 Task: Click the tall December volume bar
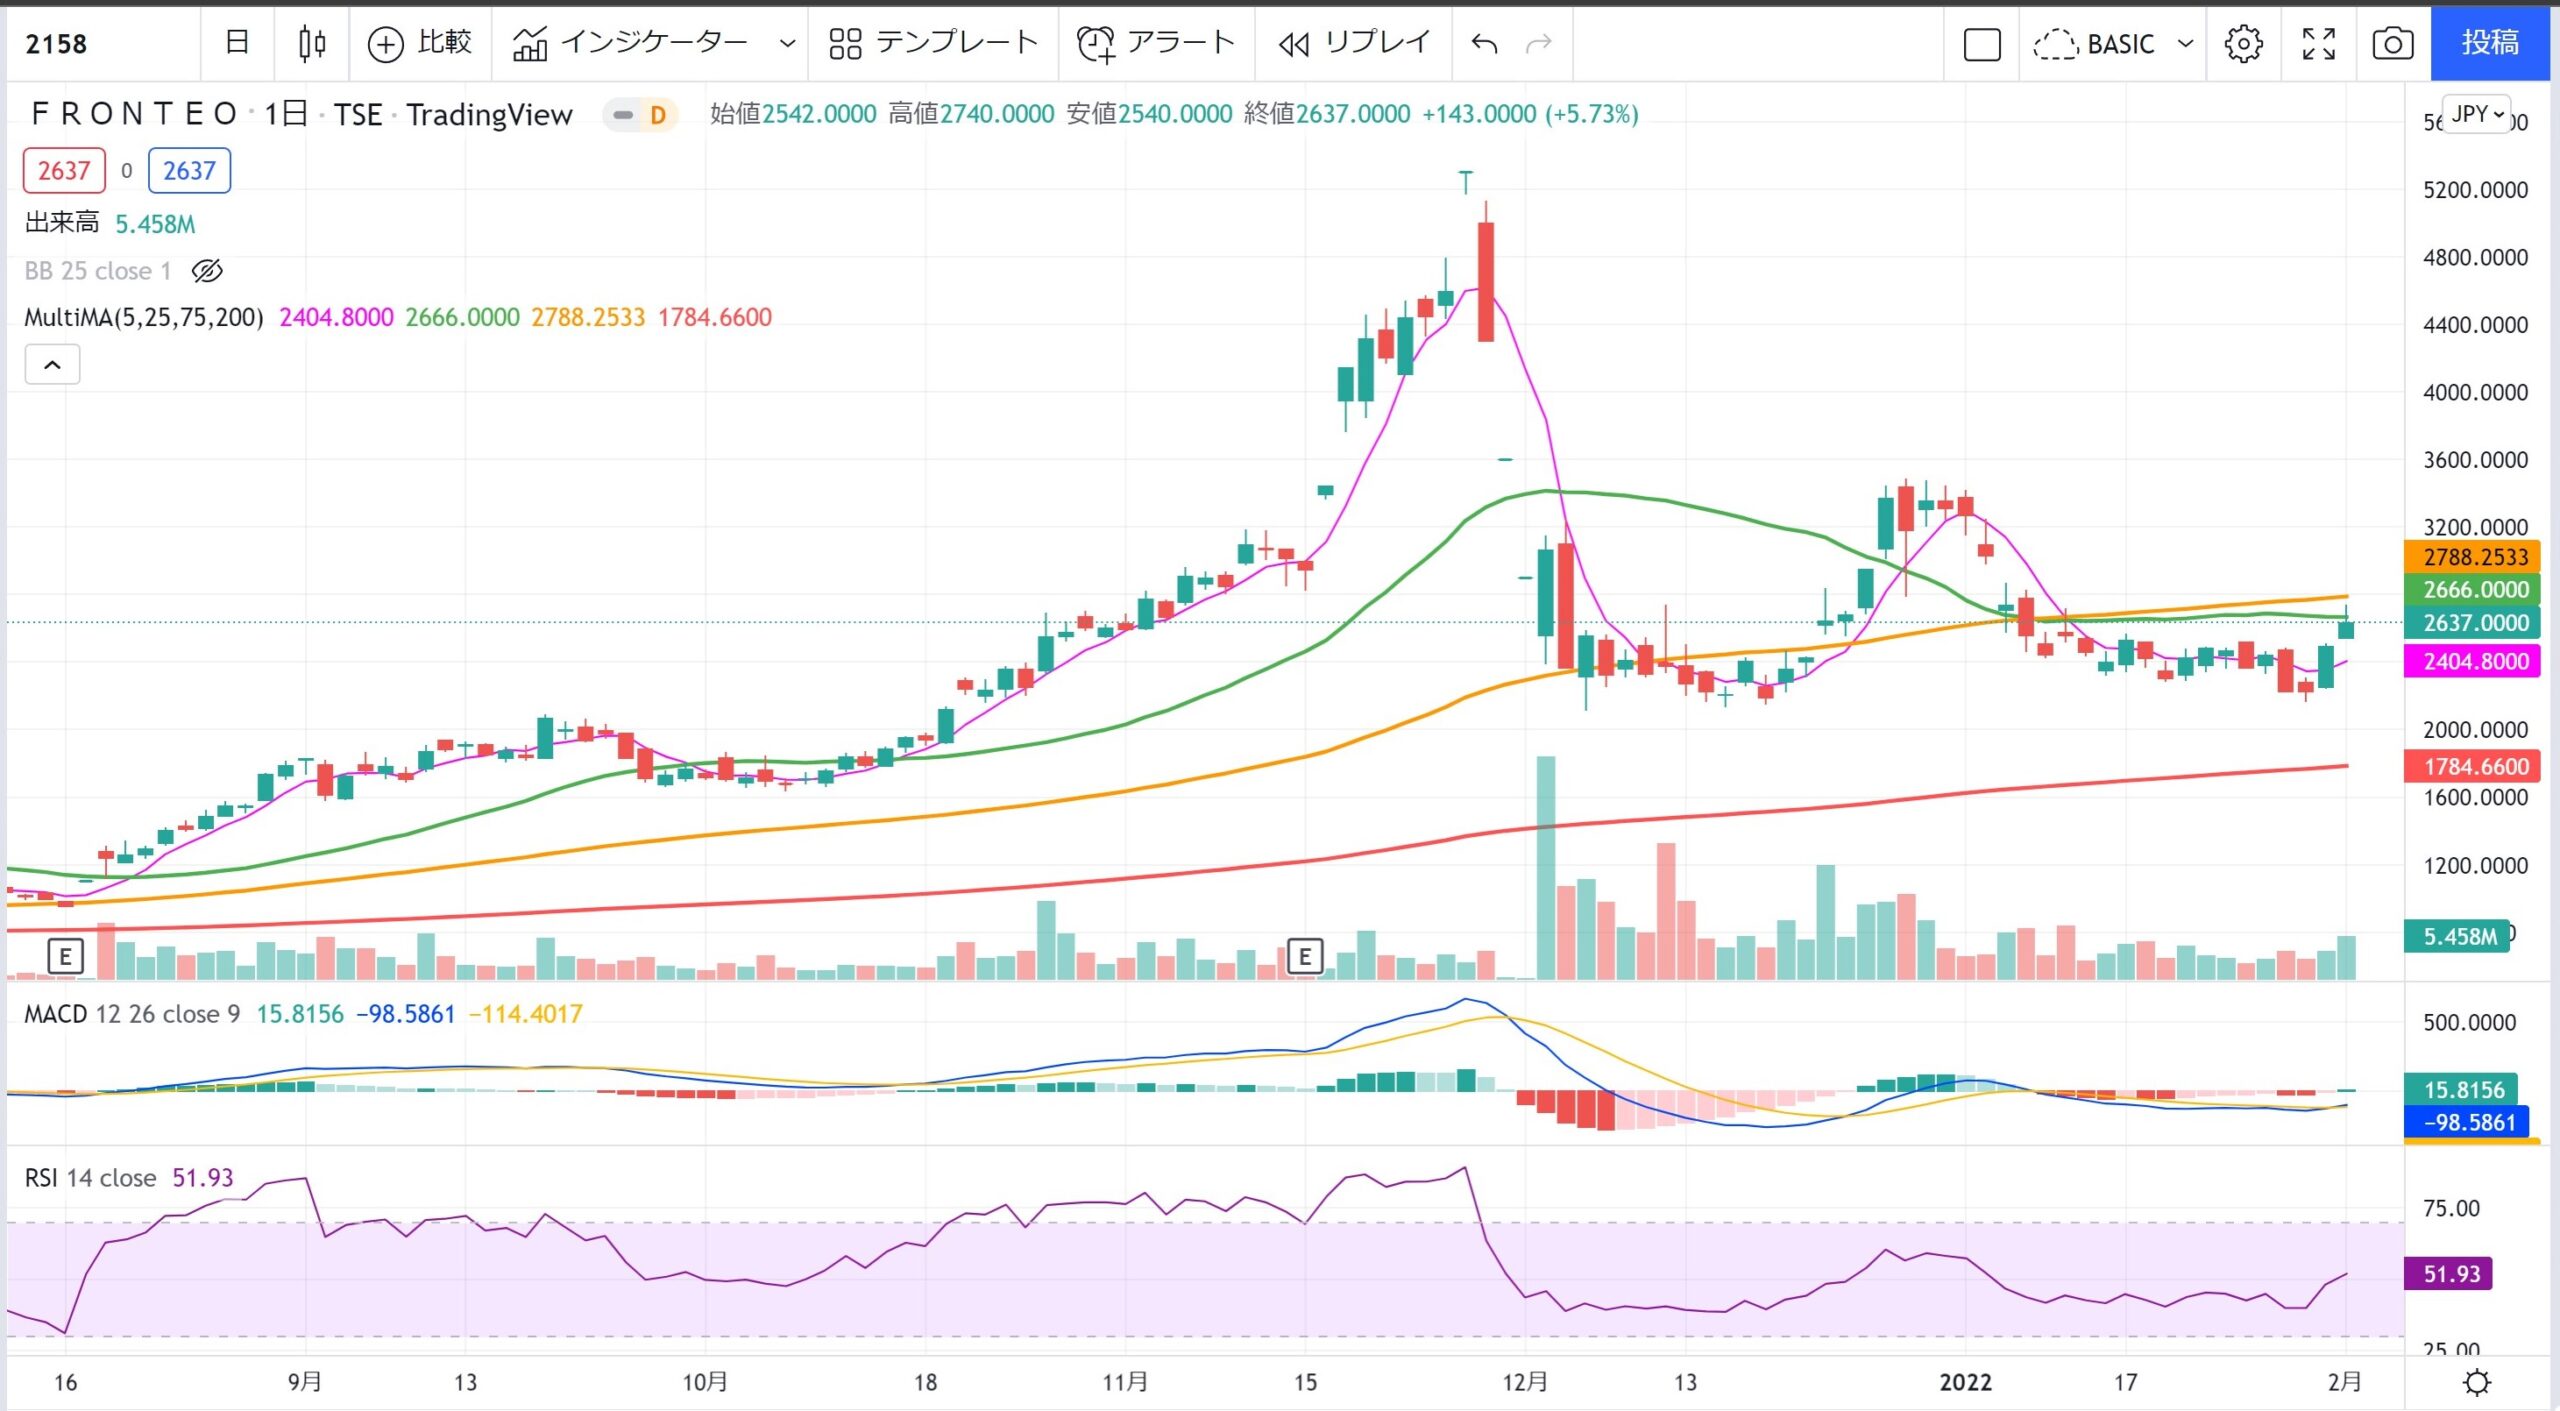1546,868
